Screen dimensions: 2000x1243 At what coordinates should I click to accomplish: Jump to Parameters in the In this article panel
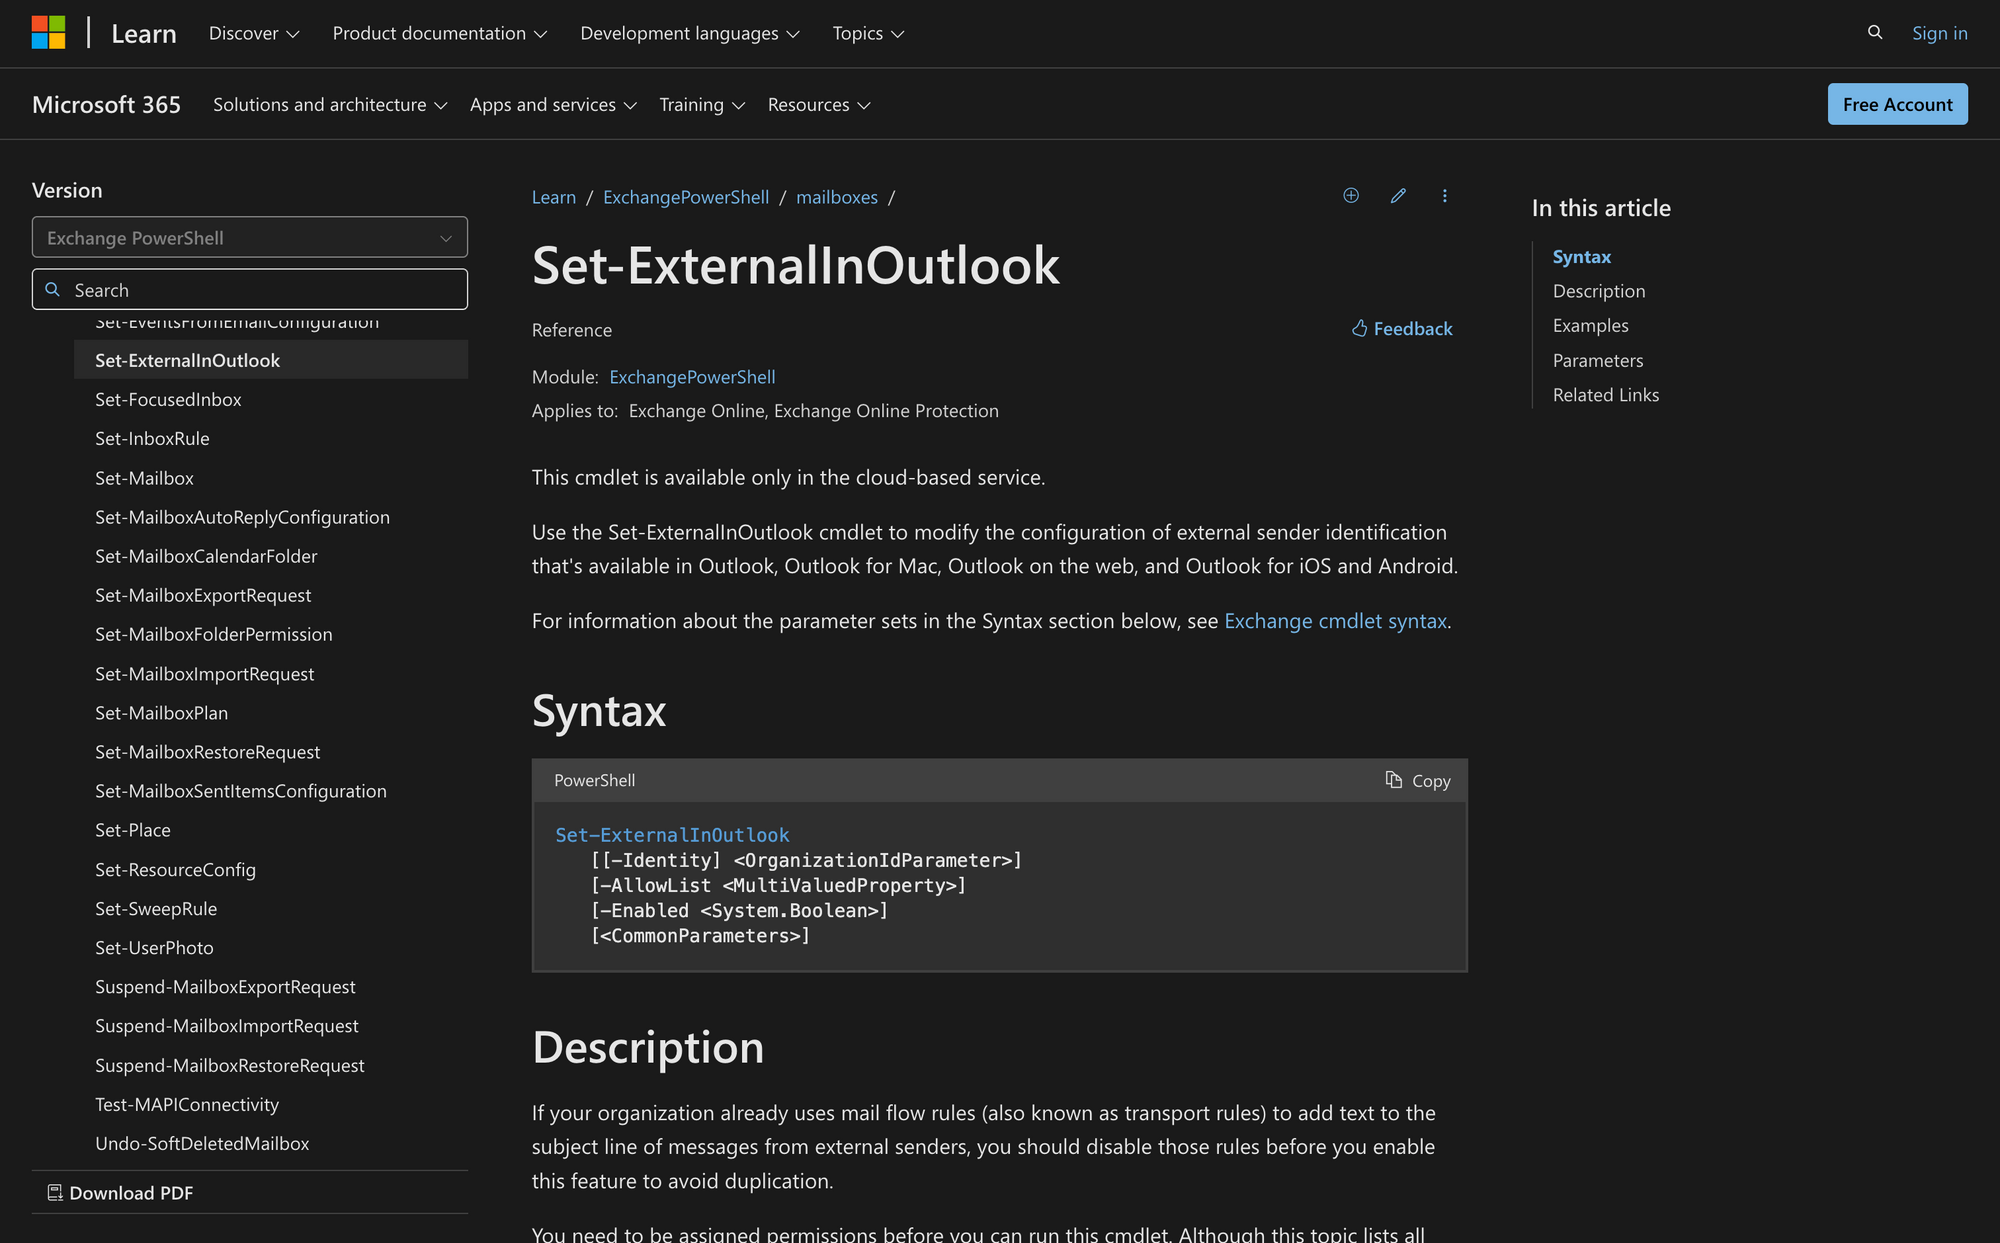[x=1597, y=360]
